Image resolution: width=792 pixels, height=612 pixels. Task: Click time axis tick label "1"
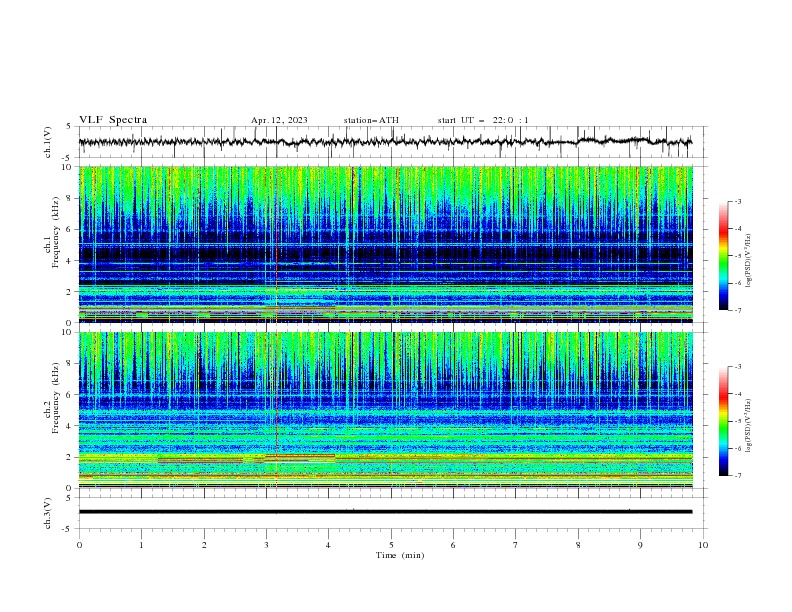pos(141,545)
